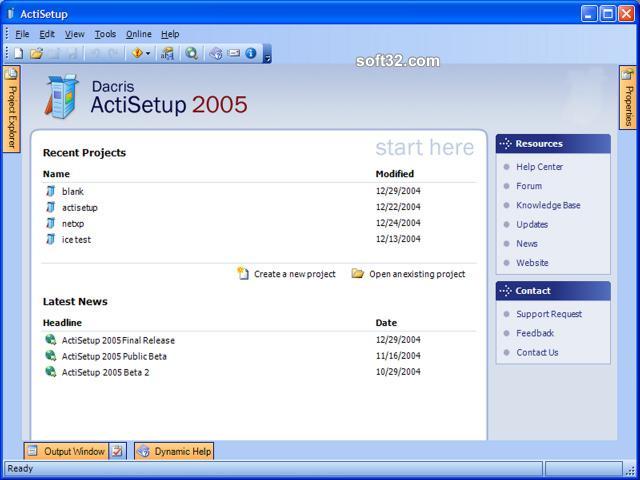Click the ActiSetup title bar app icon
Viewport: 640px width, 480px height.
(11, 13)
